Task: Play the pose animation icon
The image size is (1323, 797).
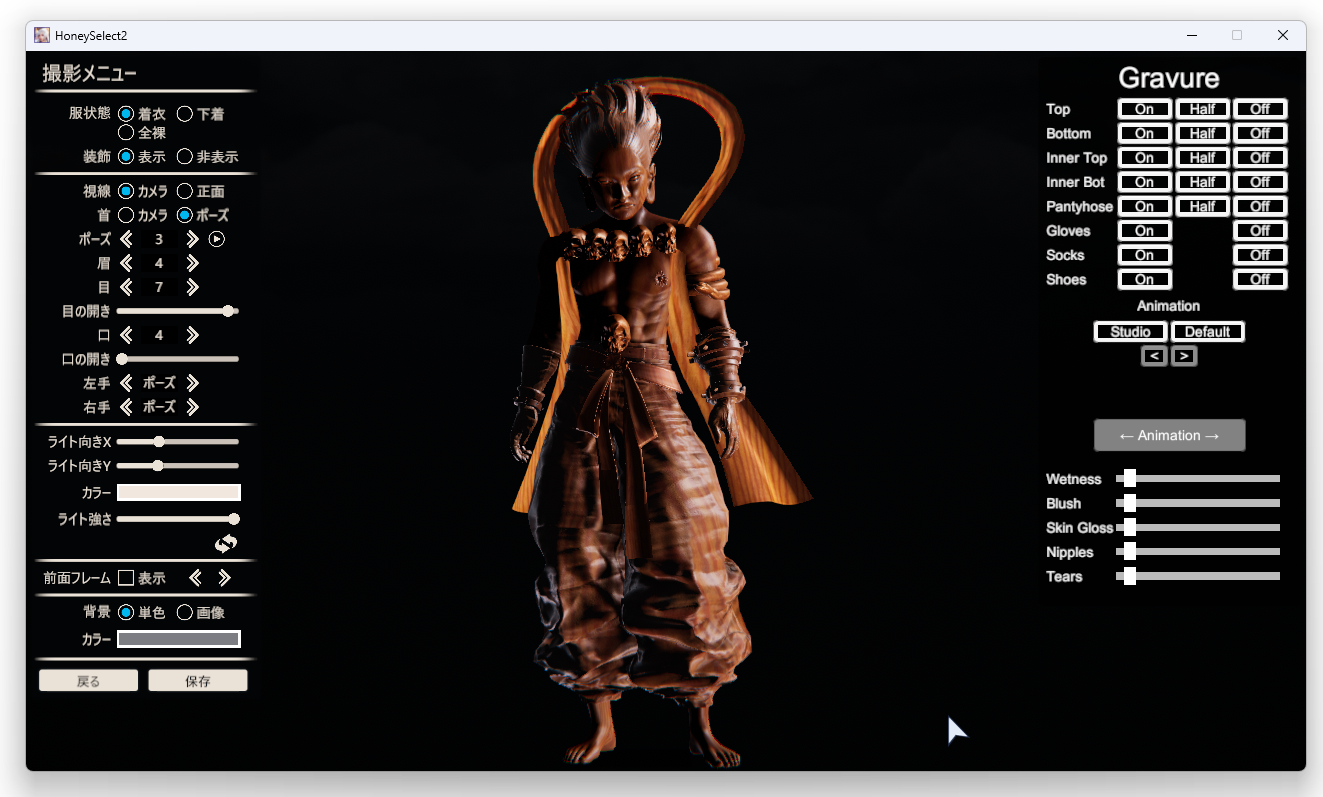Action: [x=217, y=239]
